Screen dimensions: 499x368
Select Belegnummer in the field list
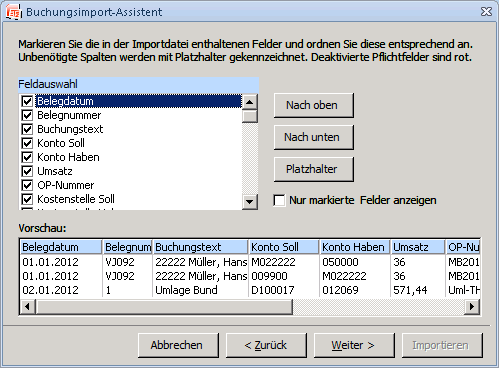pos(69,115)
